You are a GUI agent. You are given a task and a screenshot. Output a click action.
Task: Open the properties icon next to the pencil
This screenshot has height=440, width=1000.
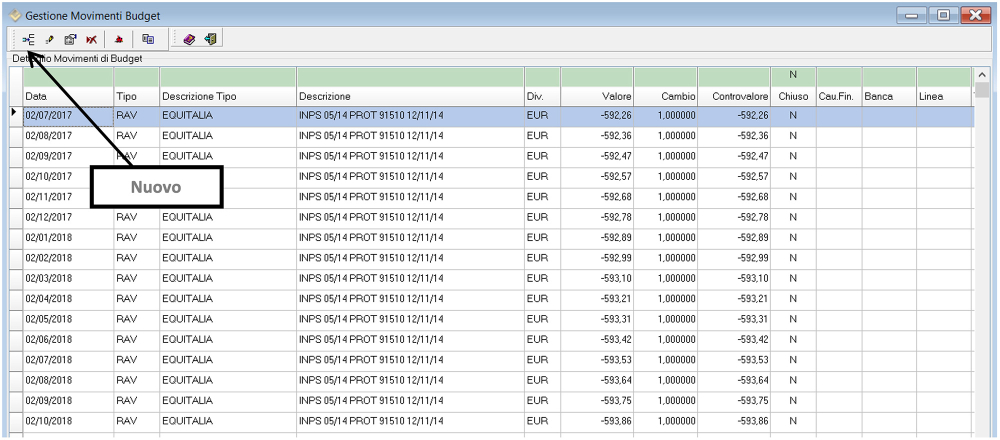[70, 39]
